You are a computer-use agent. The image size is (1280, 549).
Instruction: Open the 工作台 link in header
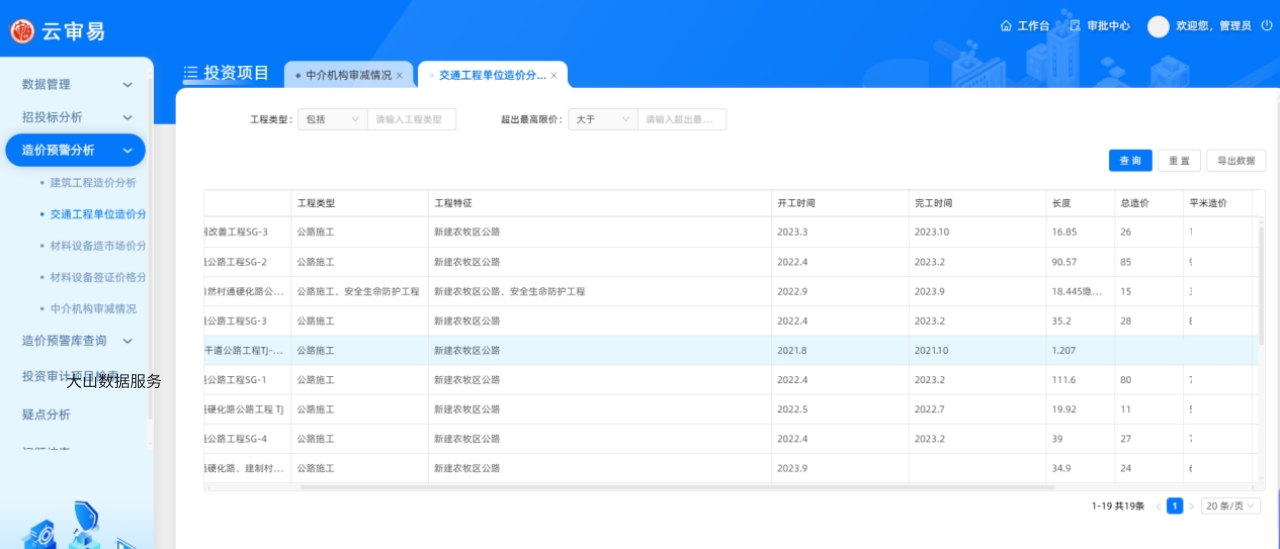[x=1033, y=26]
